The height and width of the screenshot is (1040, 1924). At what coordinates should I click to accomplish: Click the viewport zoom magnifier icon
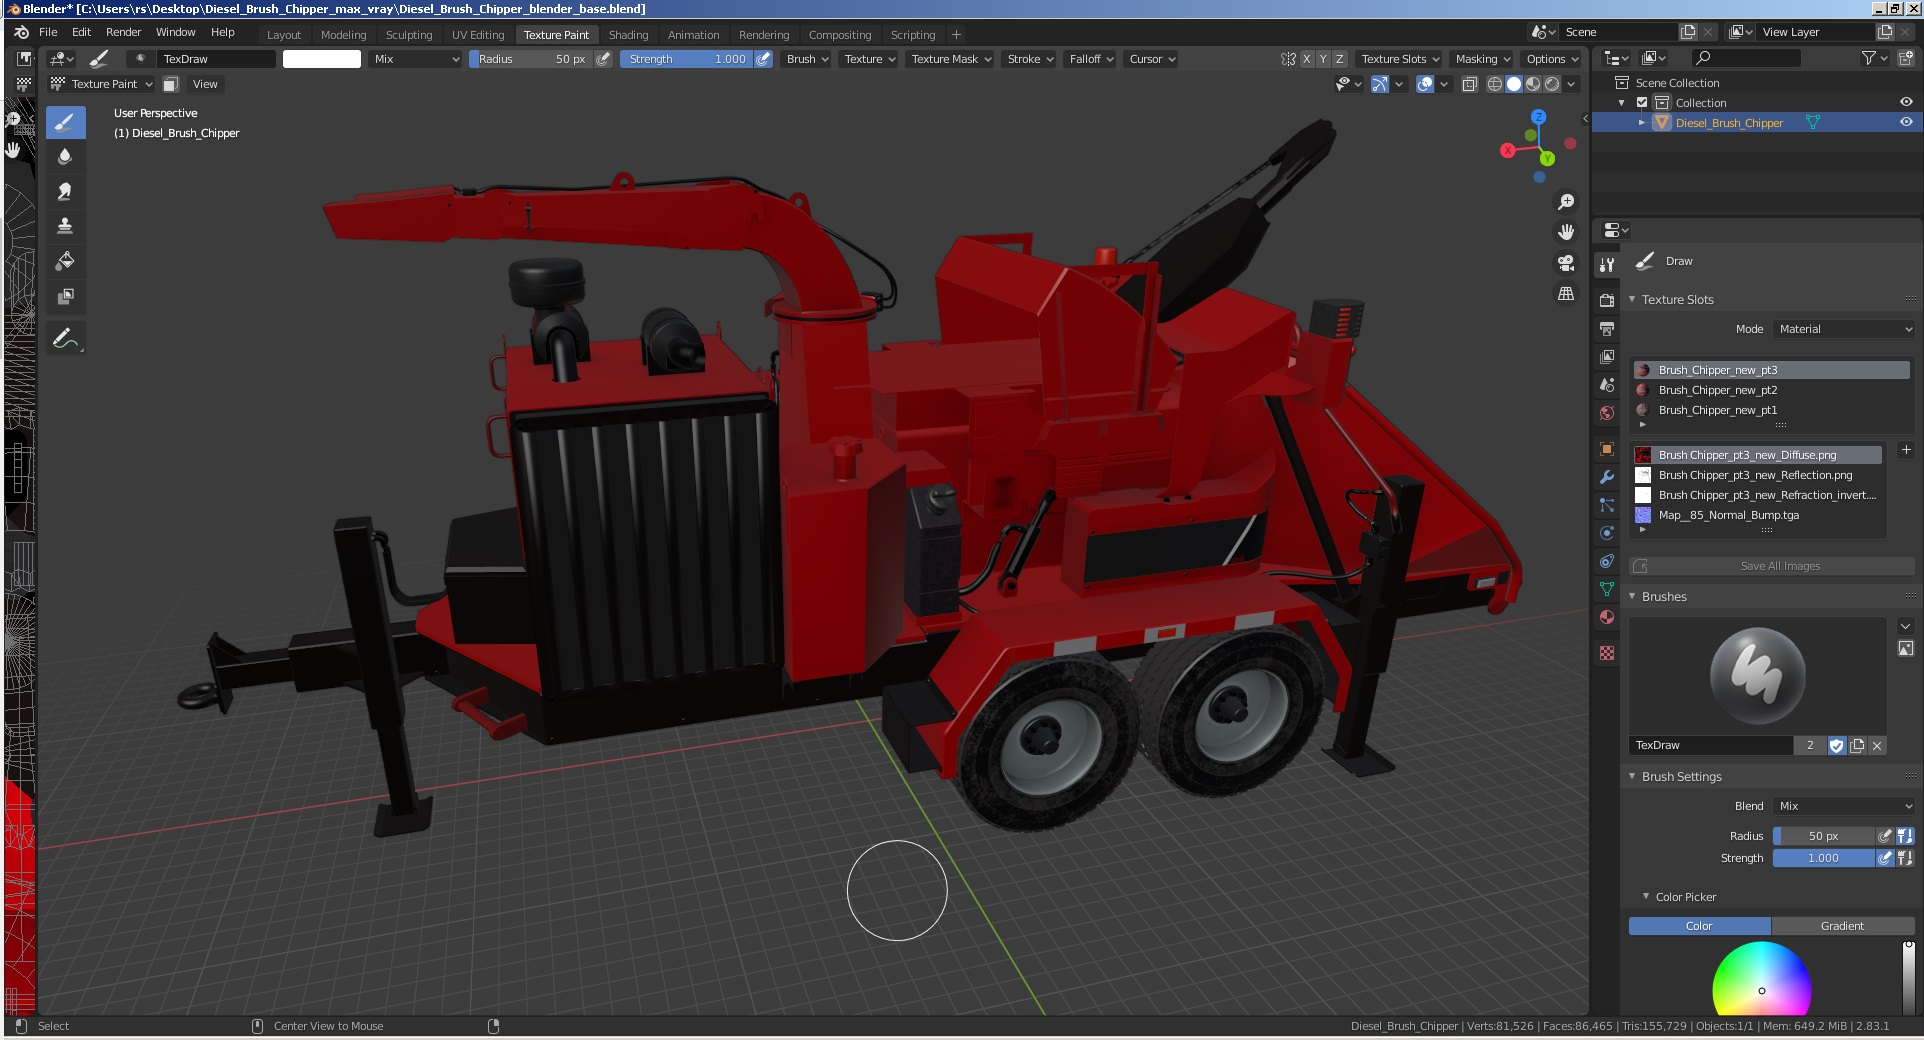[1566, 202]
